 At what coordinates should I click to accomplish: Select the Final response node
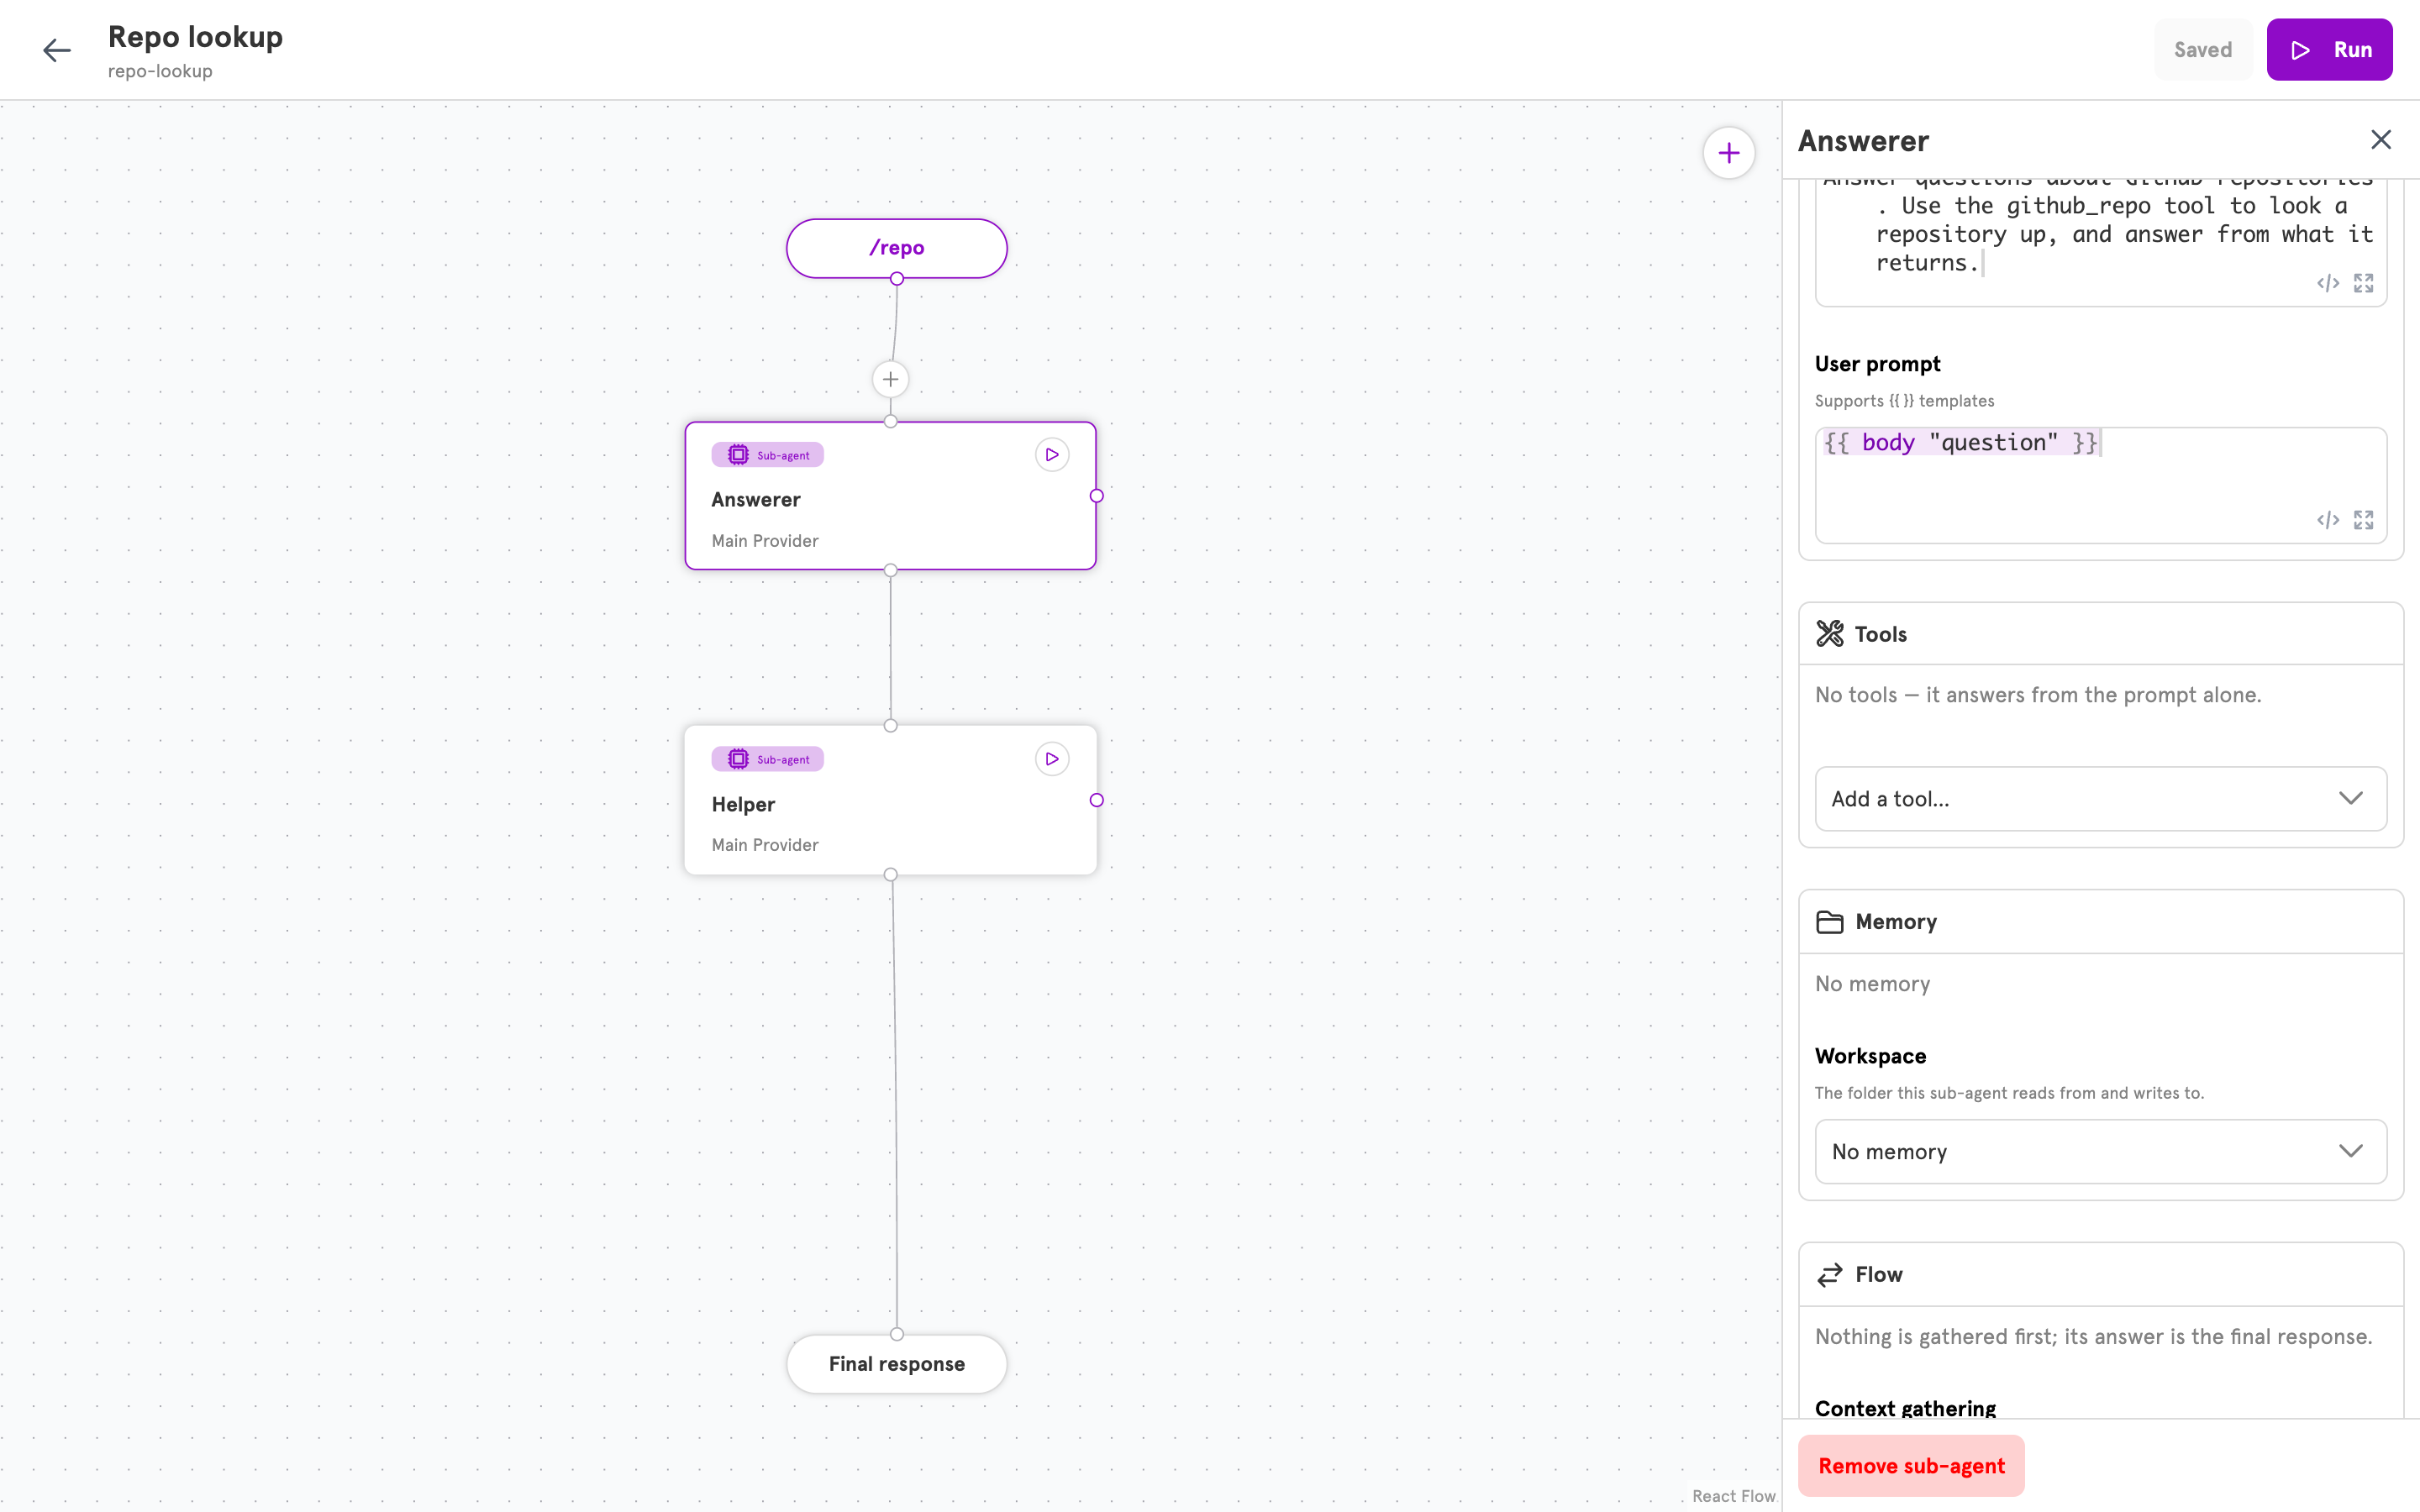896,1364
